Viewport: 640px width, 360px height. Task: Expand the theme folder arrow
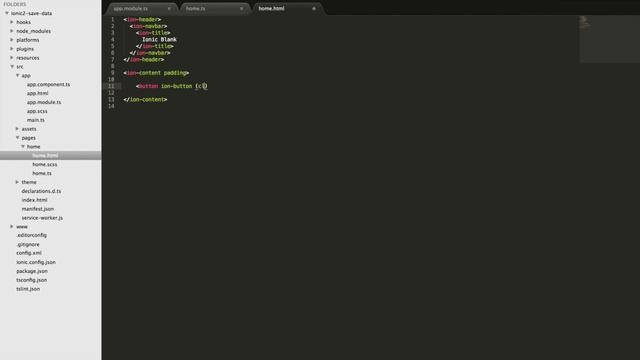pyautogui.click(x=17, y=182)
